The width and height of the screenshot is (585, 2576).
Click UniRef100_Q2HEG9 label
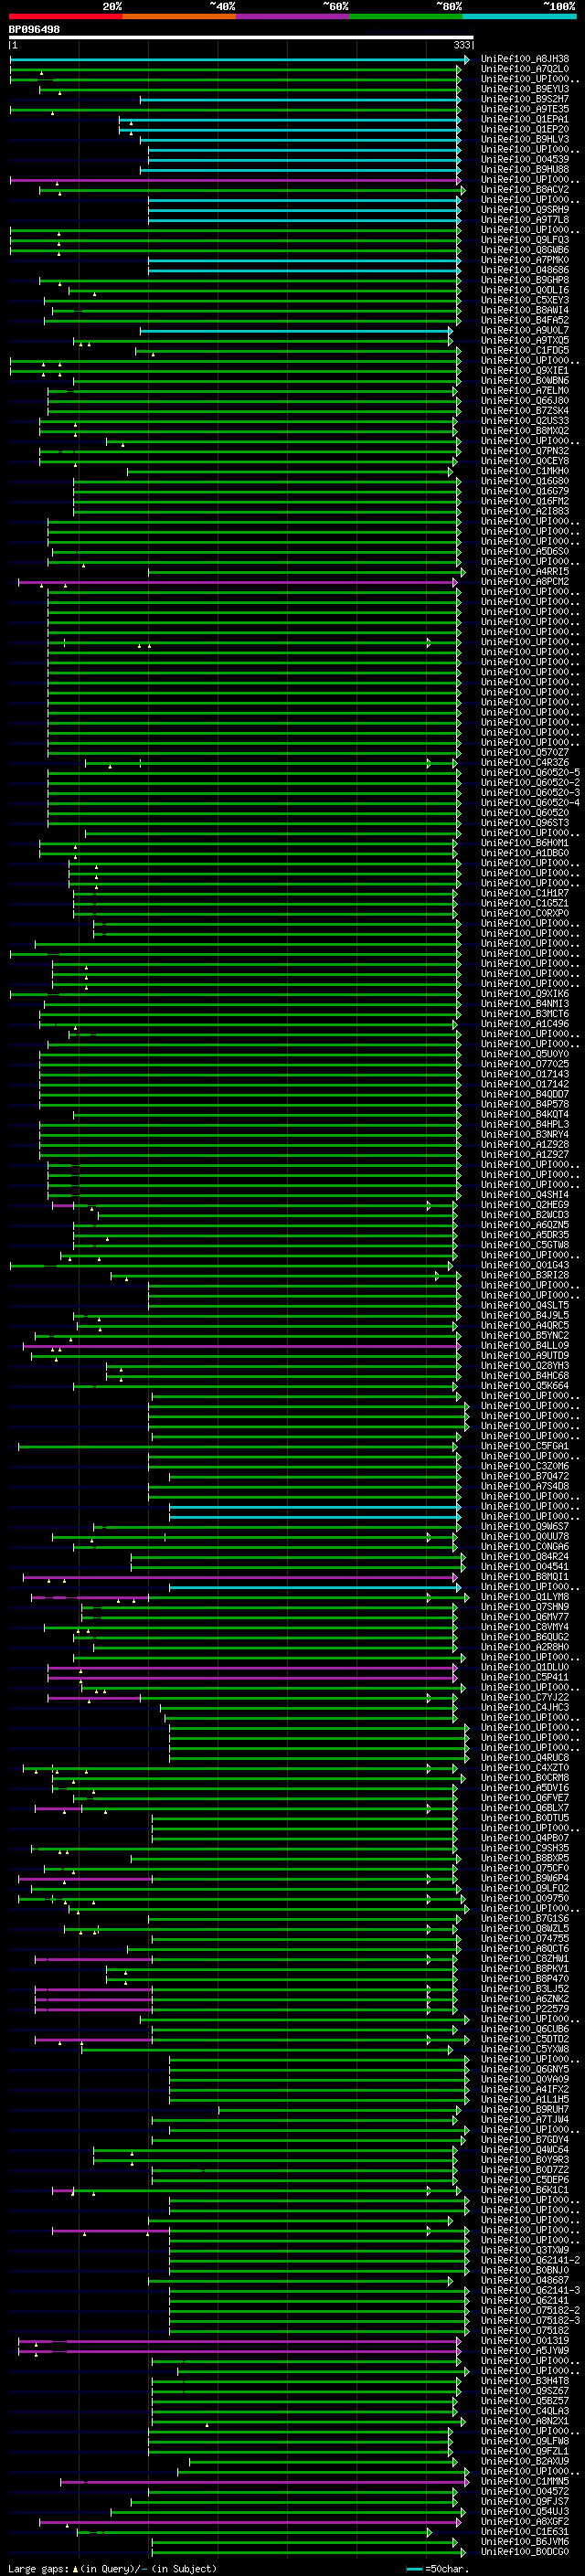(x=525, y=1205)
